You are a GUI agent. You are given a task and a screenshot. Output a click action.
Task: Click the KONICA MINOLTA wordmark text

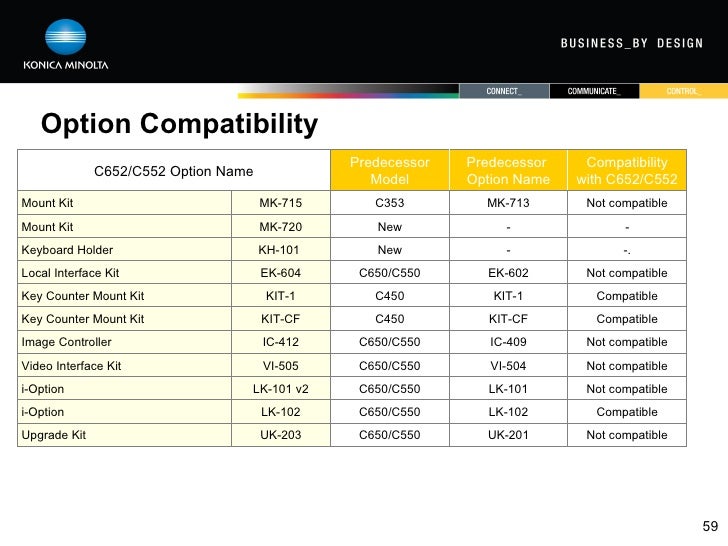[65, 65]
